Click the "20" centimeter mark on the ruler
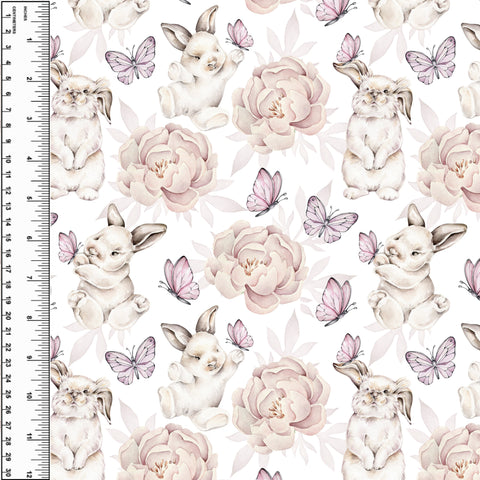Screen dimensions: 480x480 click(8, 316)
